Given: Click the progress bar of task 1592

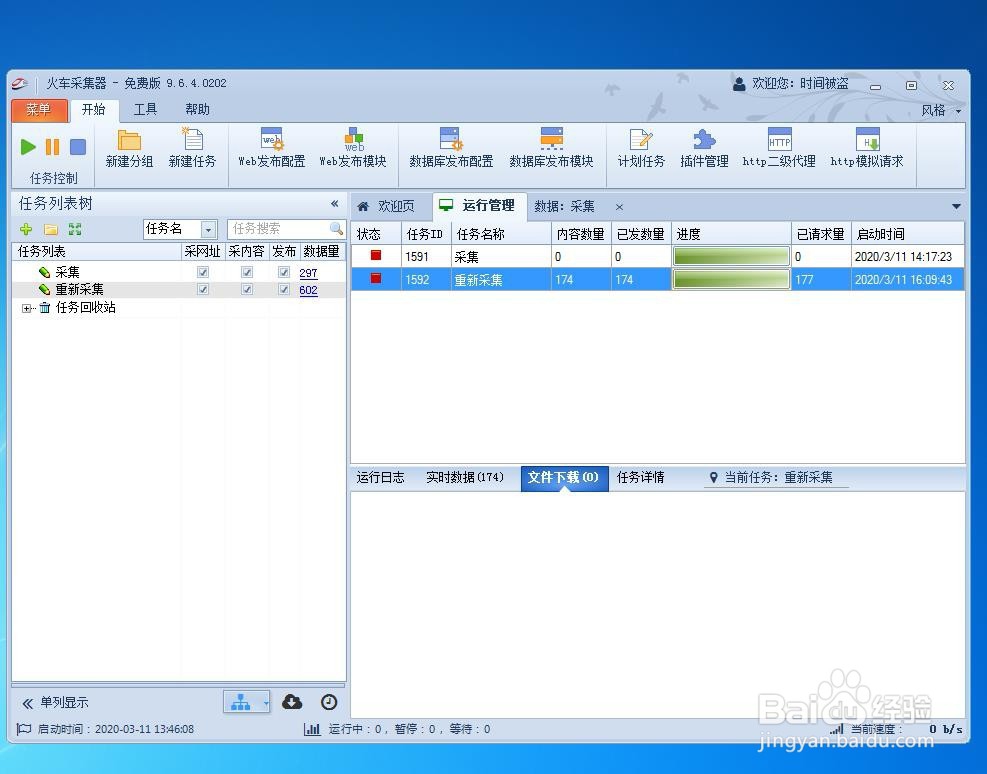Looking at the screenshot, I should (731, 279).
